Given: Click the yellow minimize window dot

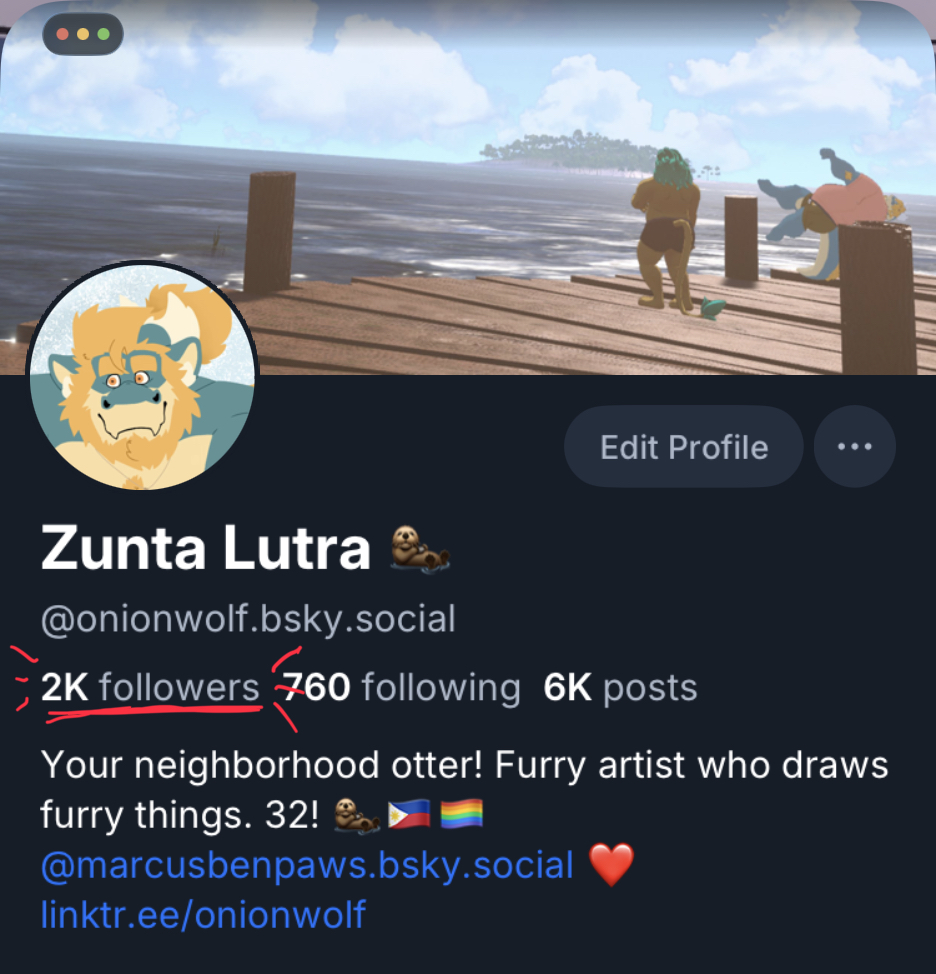Looking at the screenshot, I should point(83,34).
